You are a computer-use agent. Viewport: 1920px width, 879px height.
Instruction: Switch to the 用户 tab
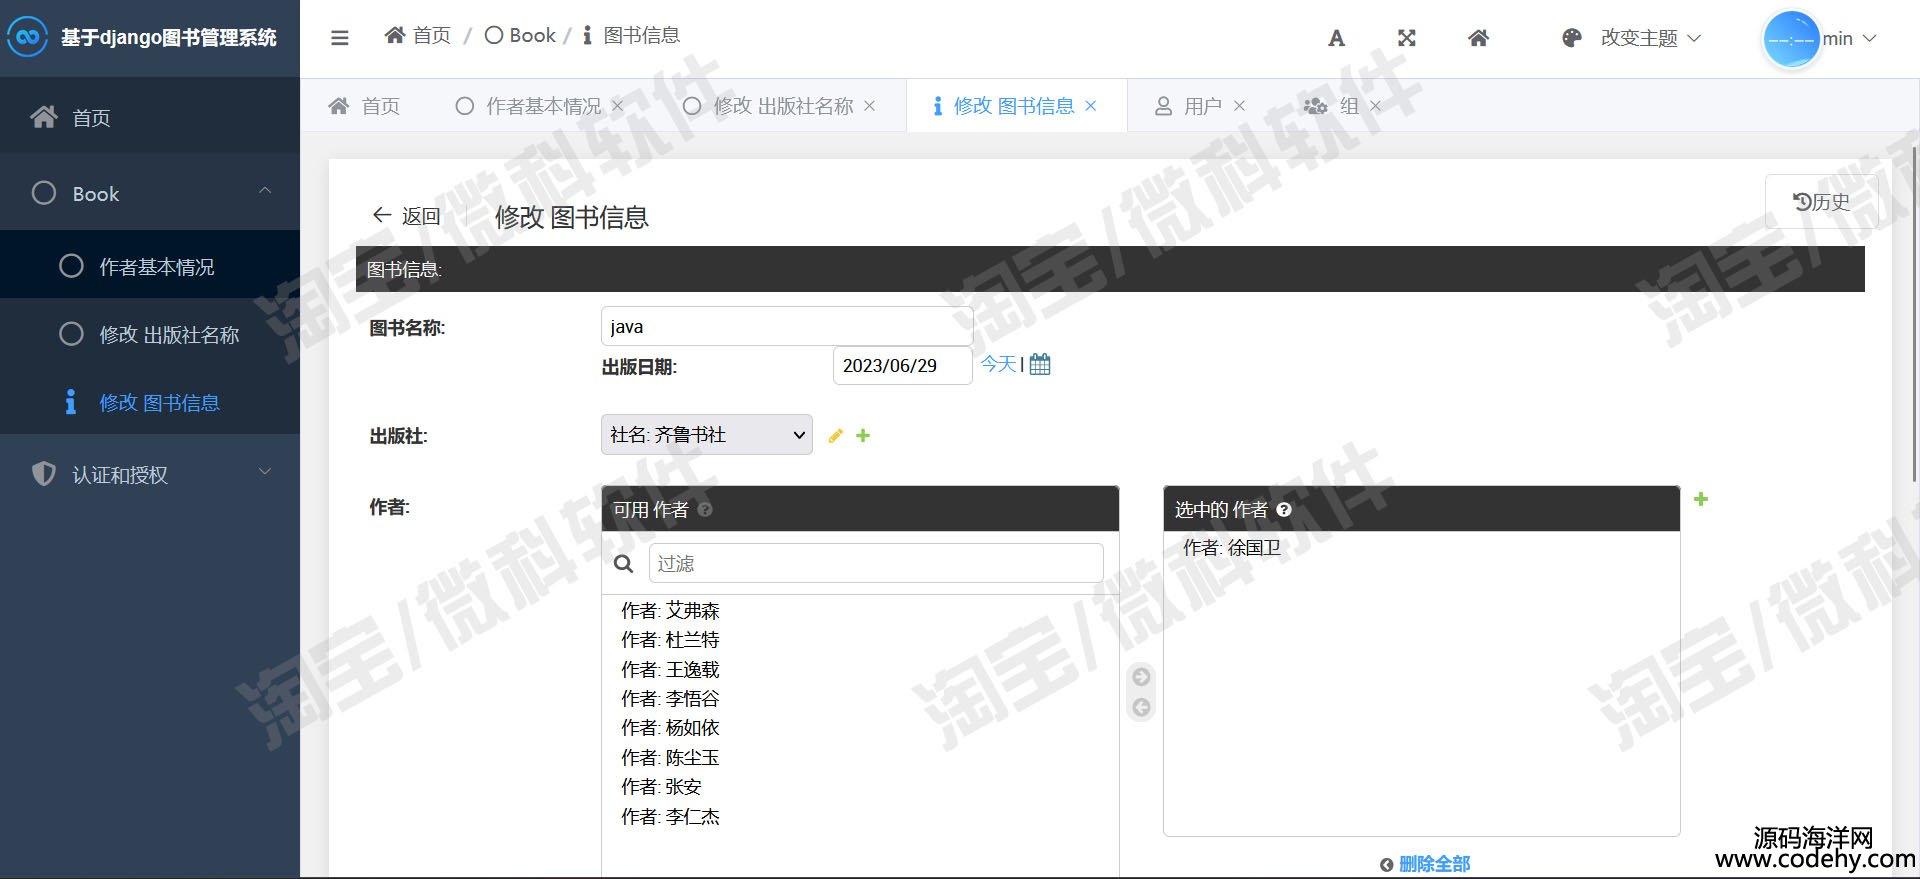(1188, 106)
